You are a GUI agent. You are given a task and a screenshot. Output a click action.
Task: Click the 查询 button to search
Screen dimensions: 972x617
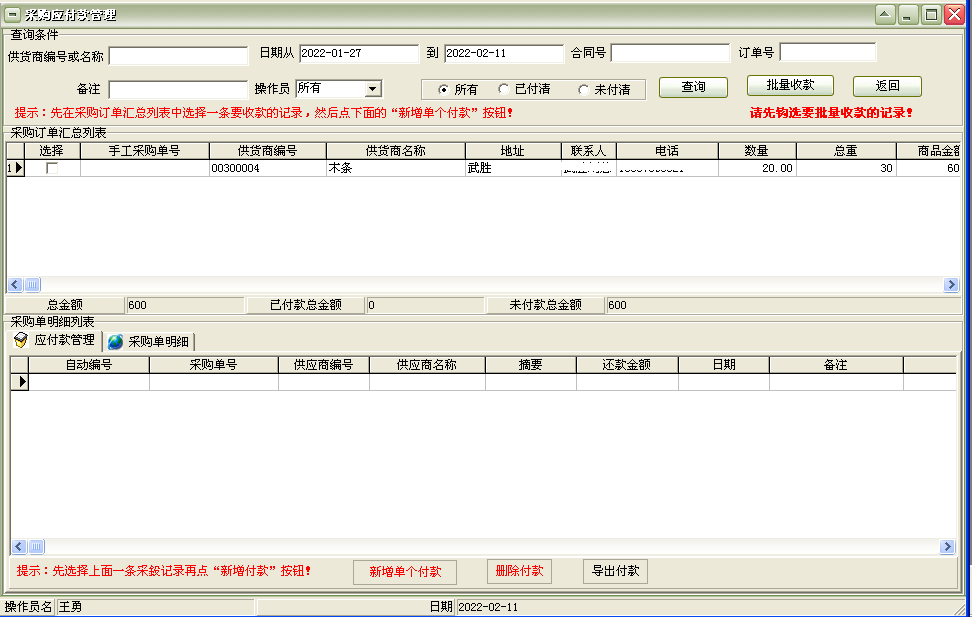pyautogui.click(x=693, y=88)
